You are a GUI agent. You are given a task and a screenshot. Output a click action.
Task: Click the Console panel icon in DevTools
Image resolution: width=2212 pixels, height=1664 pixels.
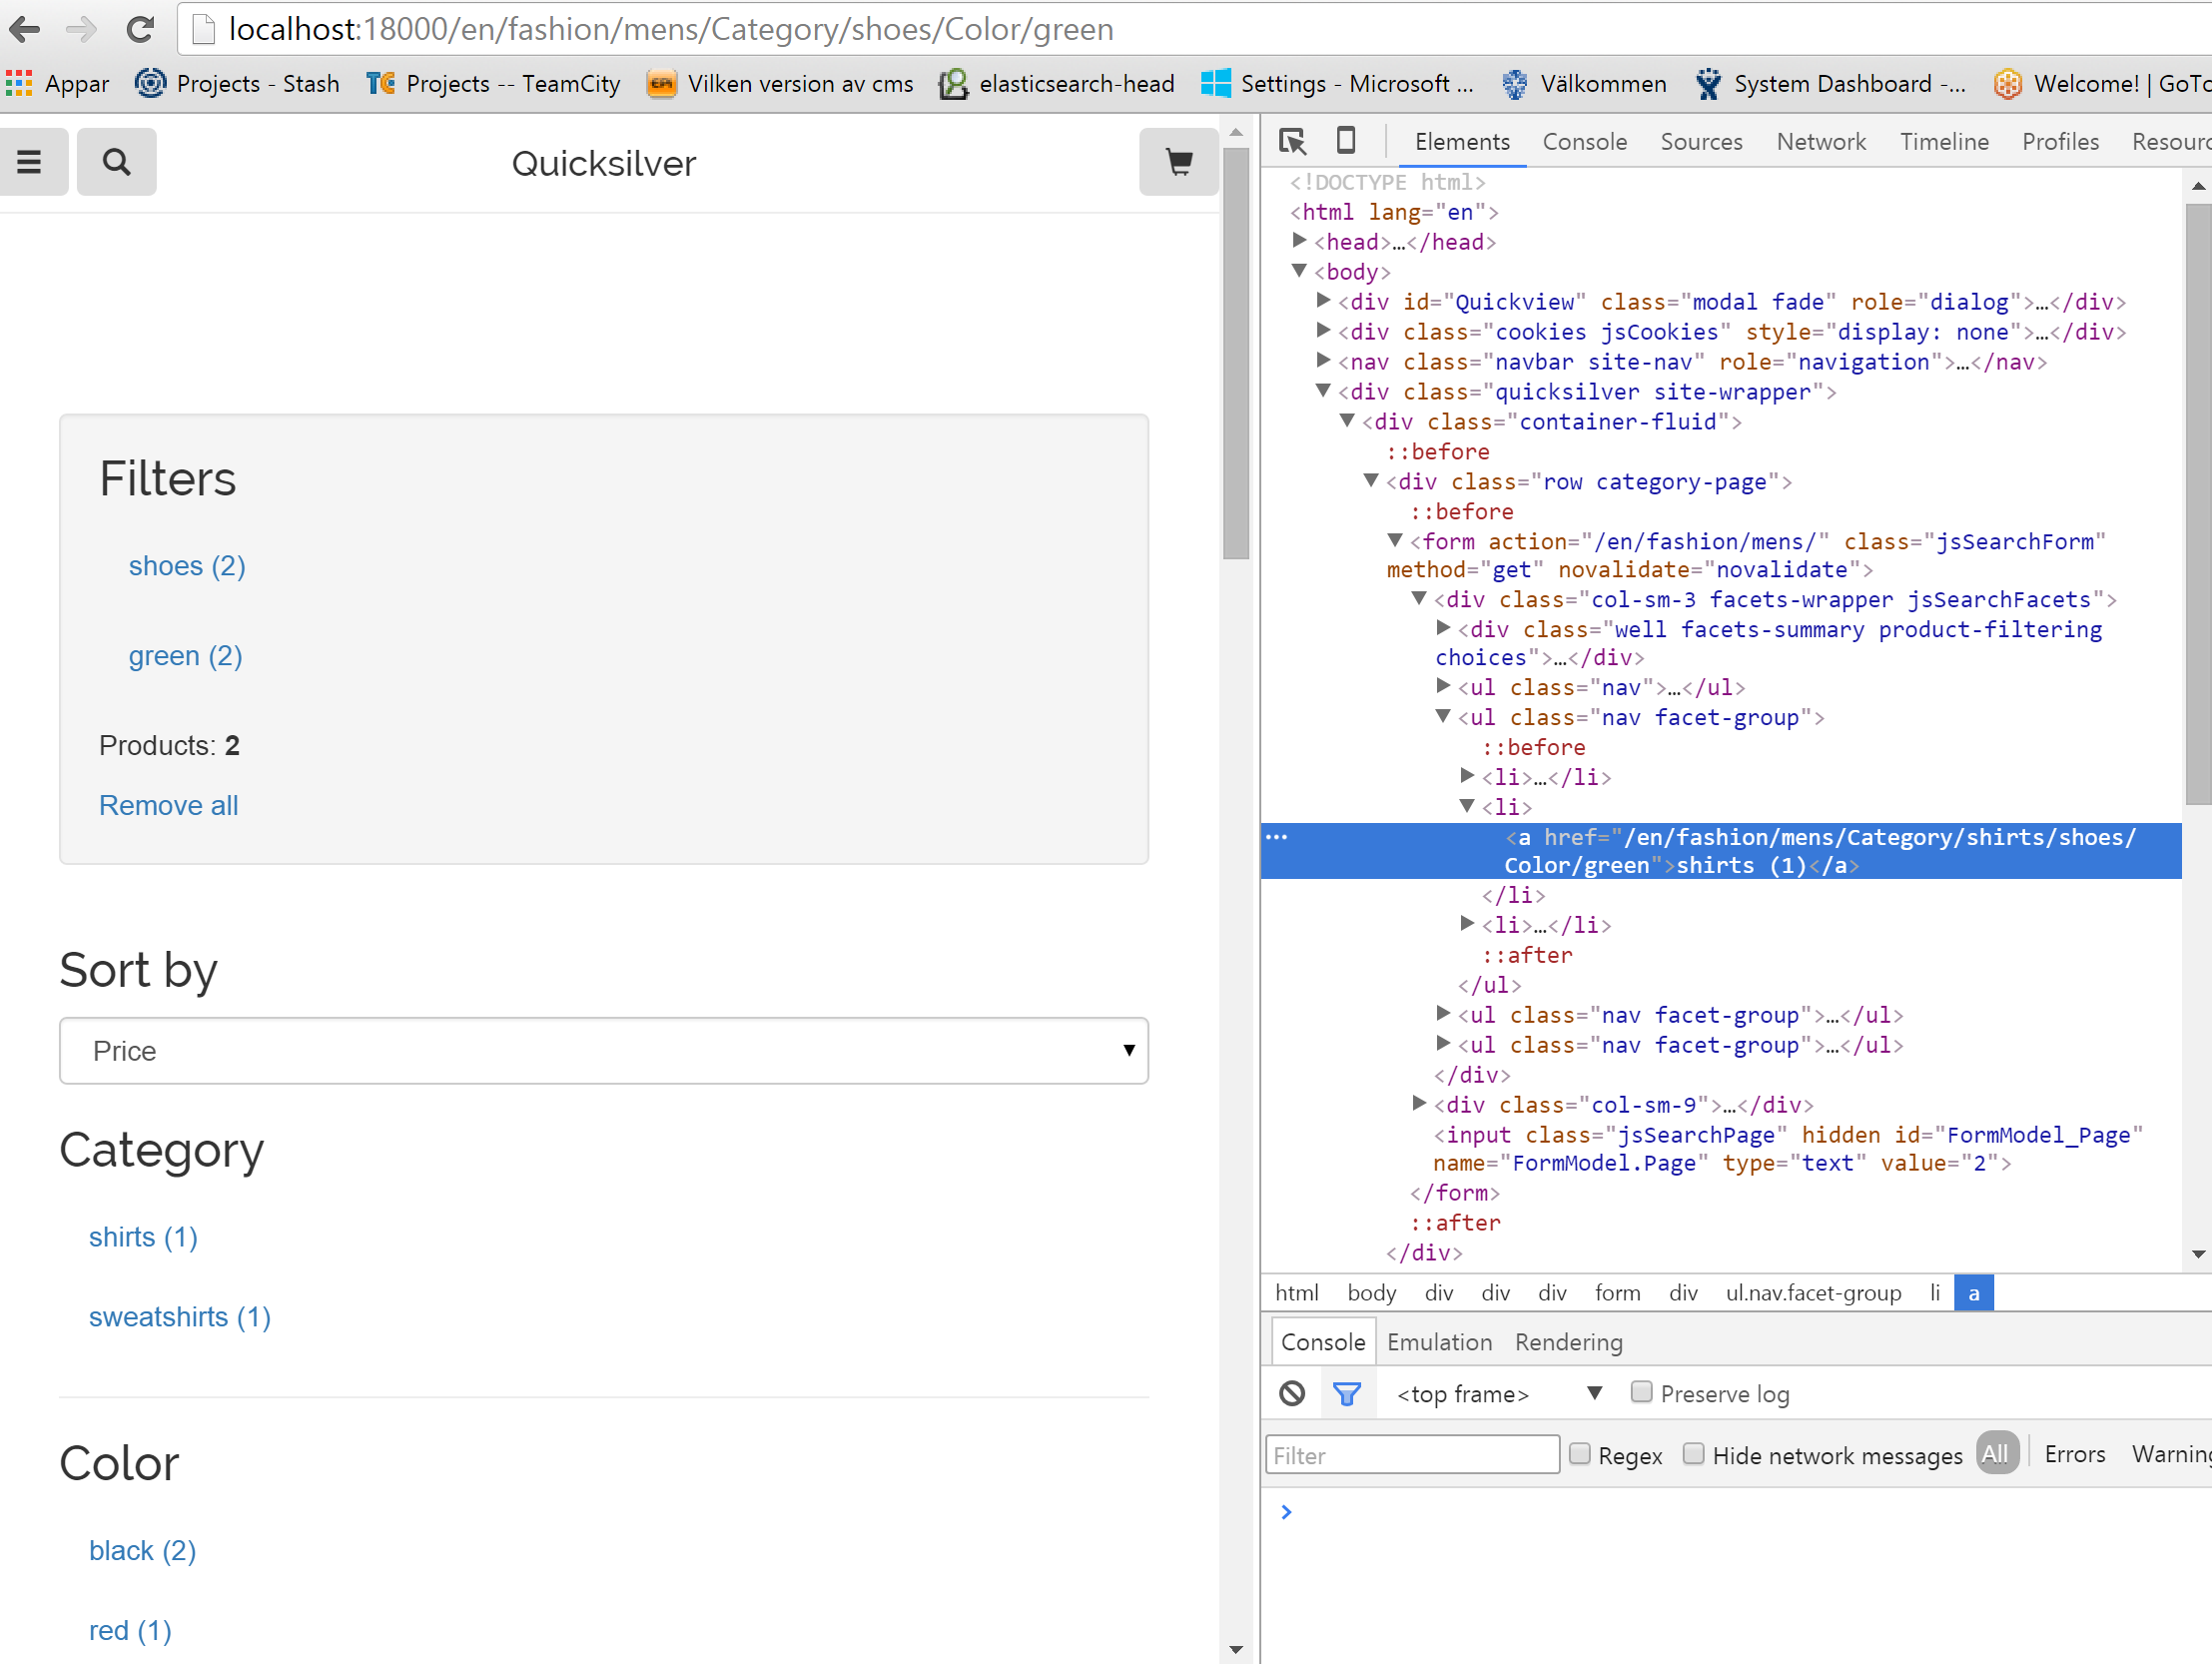click(1581, 142)
